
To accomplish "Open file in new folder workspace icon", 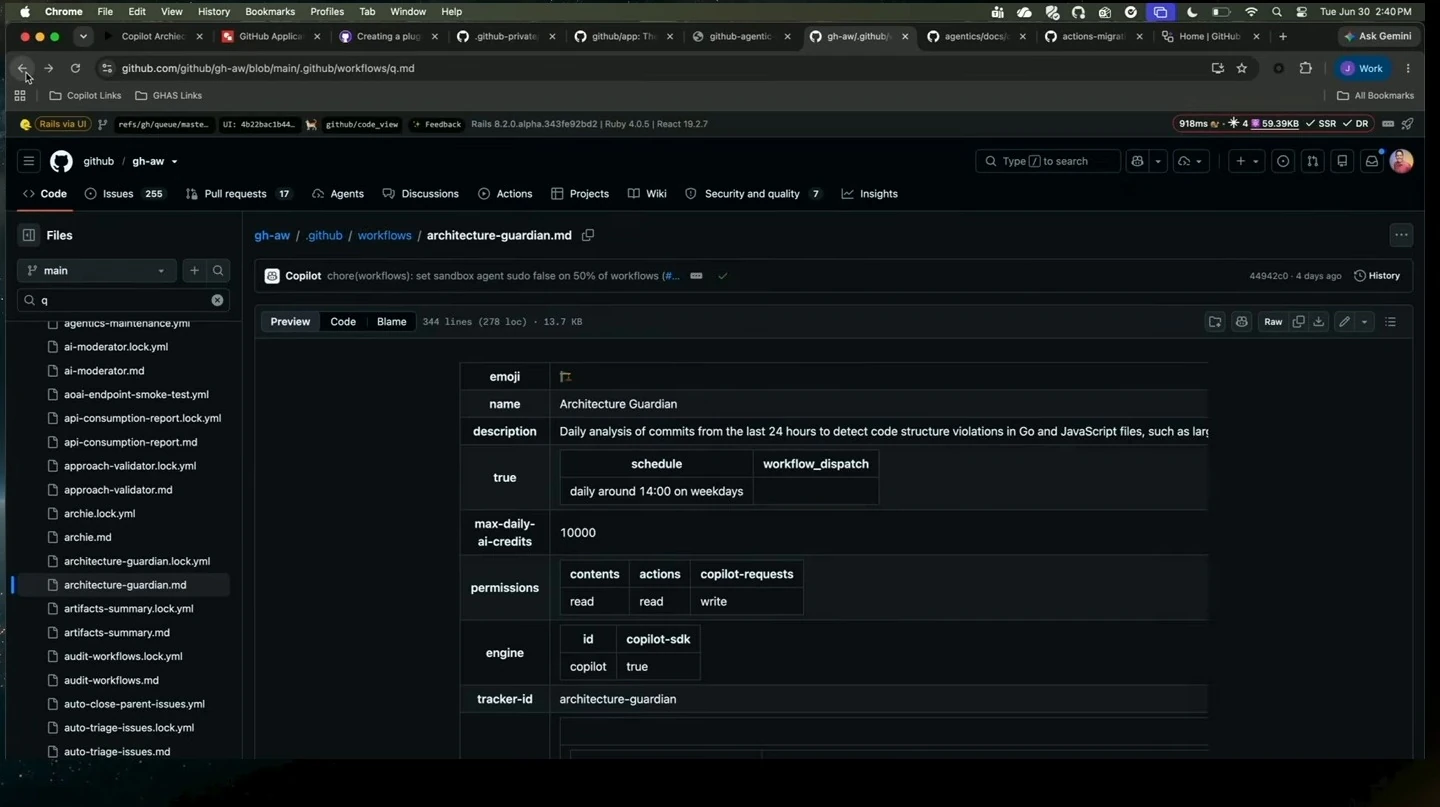I will pos(1215,322).
